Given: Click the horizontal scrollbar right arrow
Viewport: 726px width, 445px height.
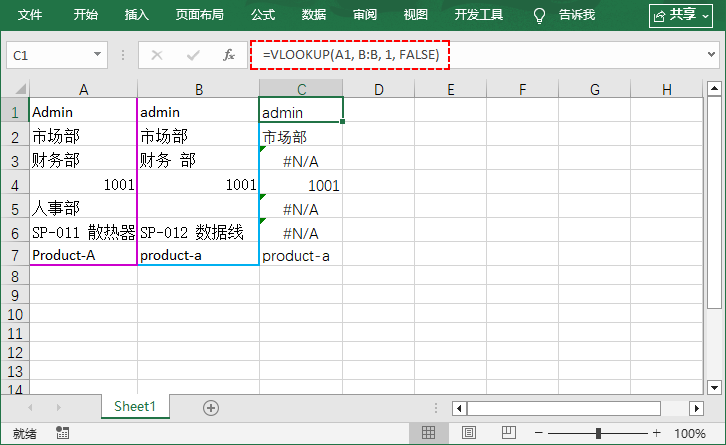Looking at the screenshot, I should (696, 408).
